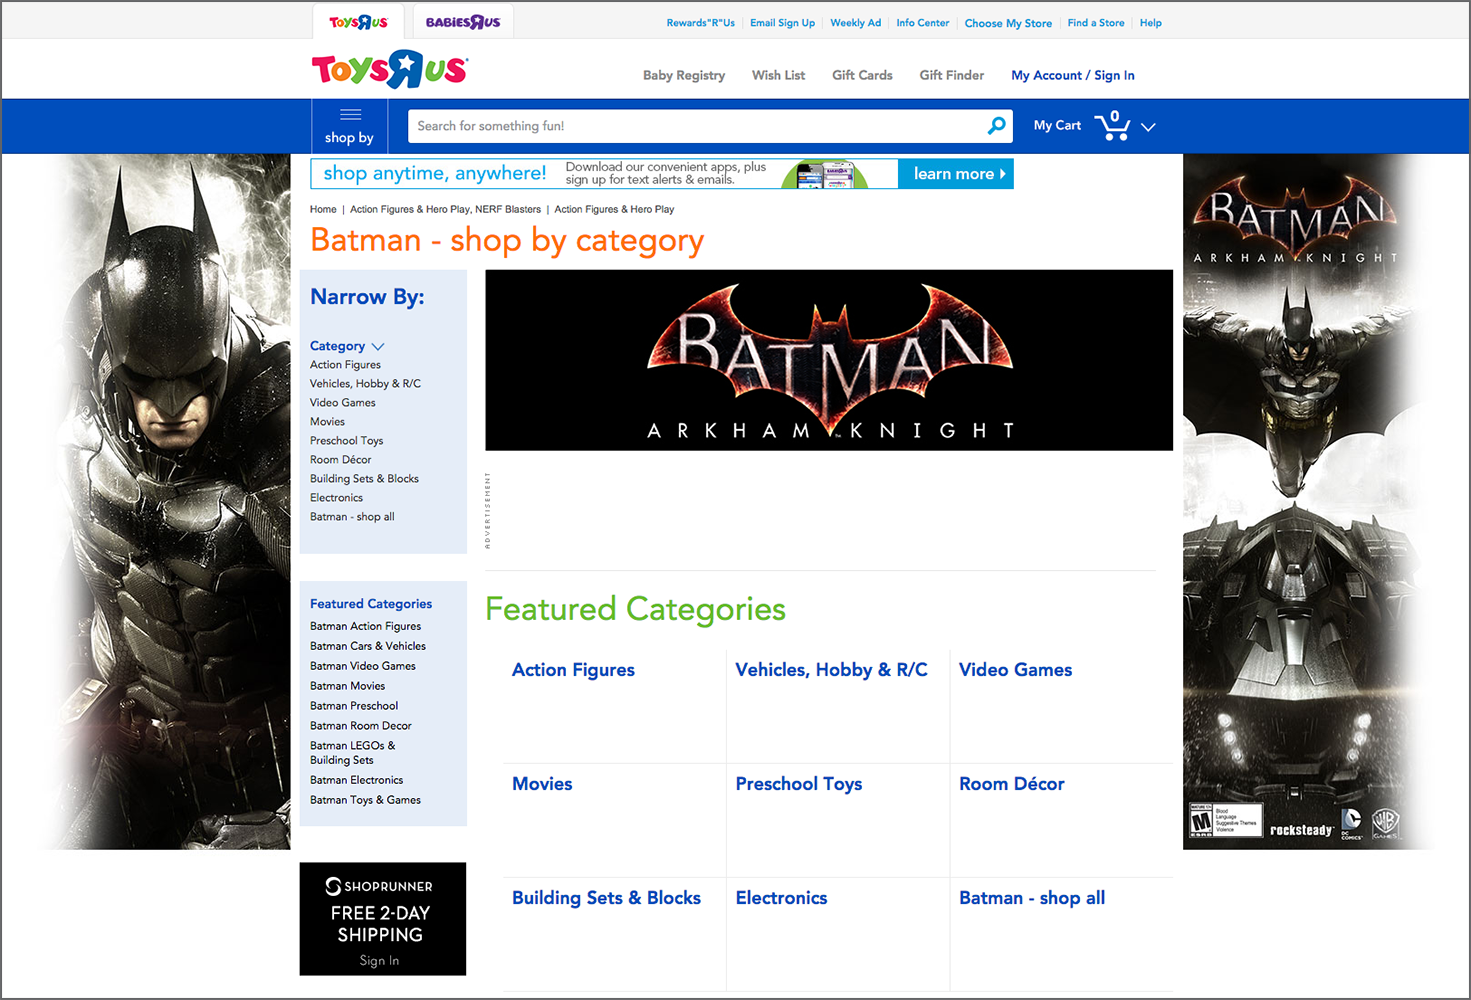Open Batman Room Decor sidebar link
Screen dimensions: 1471x1000
point(361,726)
